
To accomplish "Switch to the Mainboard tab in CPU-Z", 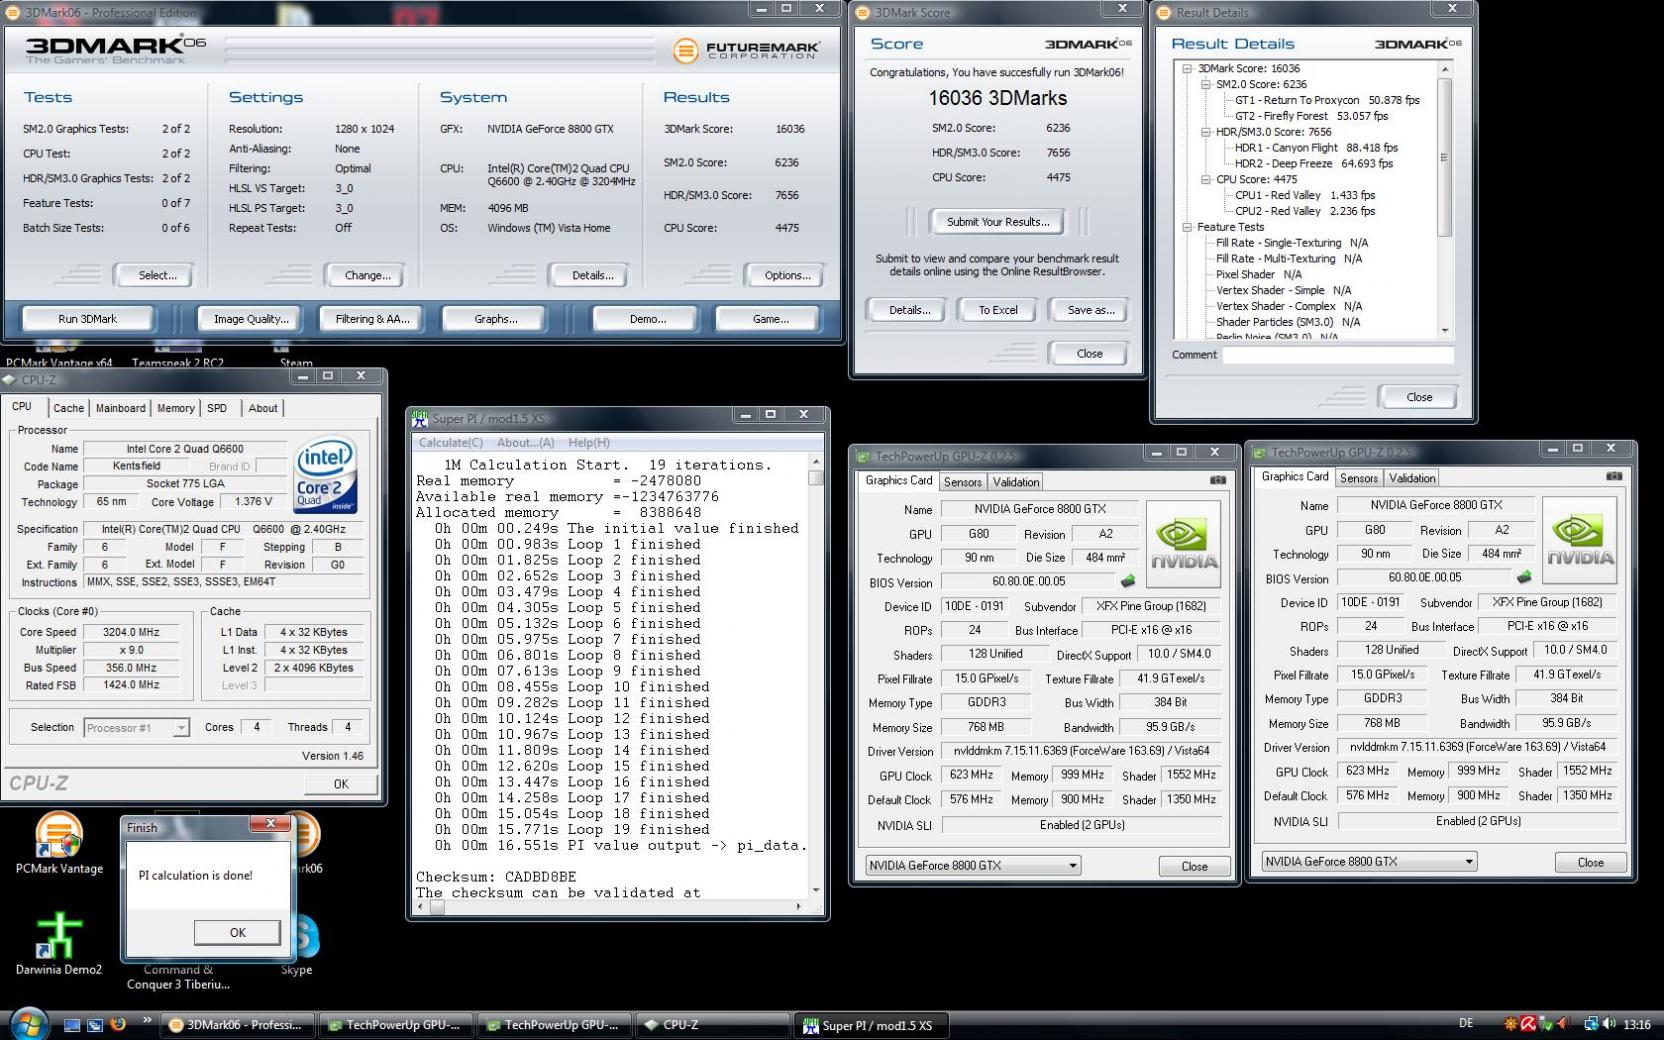I will (121, 408).
